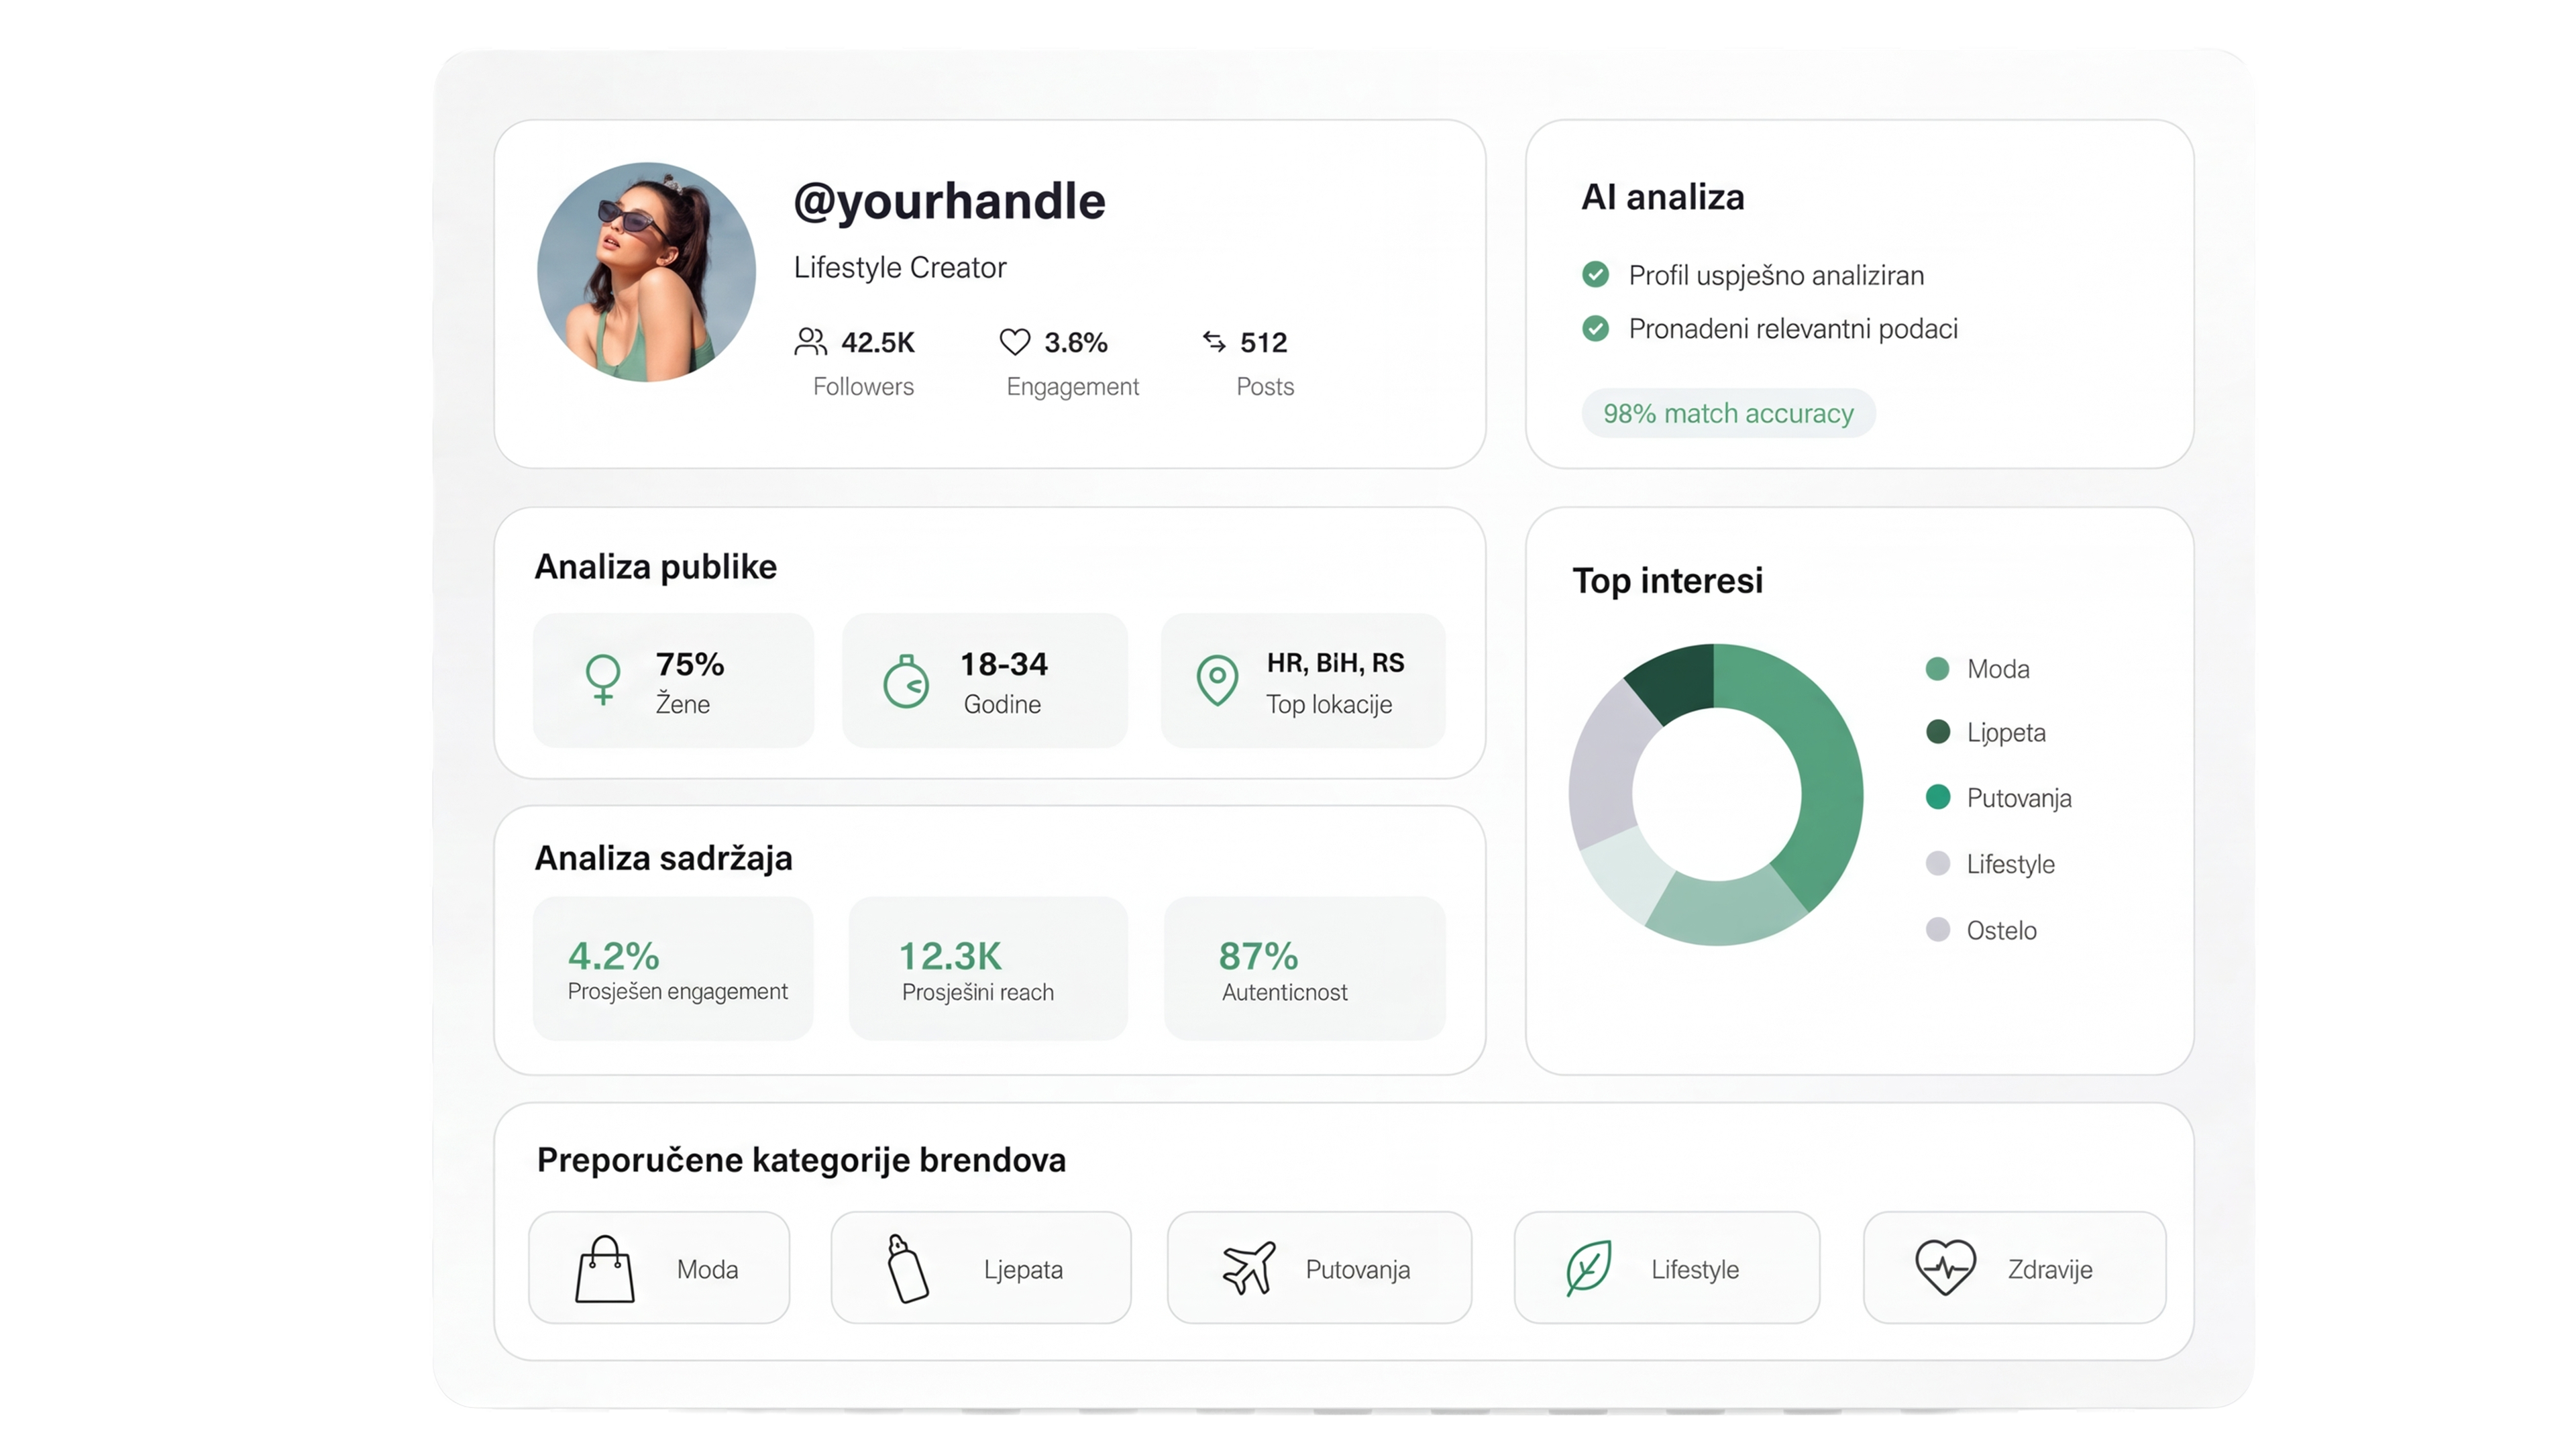Click green check next to Profil uspješno analiziran
This screenshot has height=1449, width=2576.
point(1596,274)
